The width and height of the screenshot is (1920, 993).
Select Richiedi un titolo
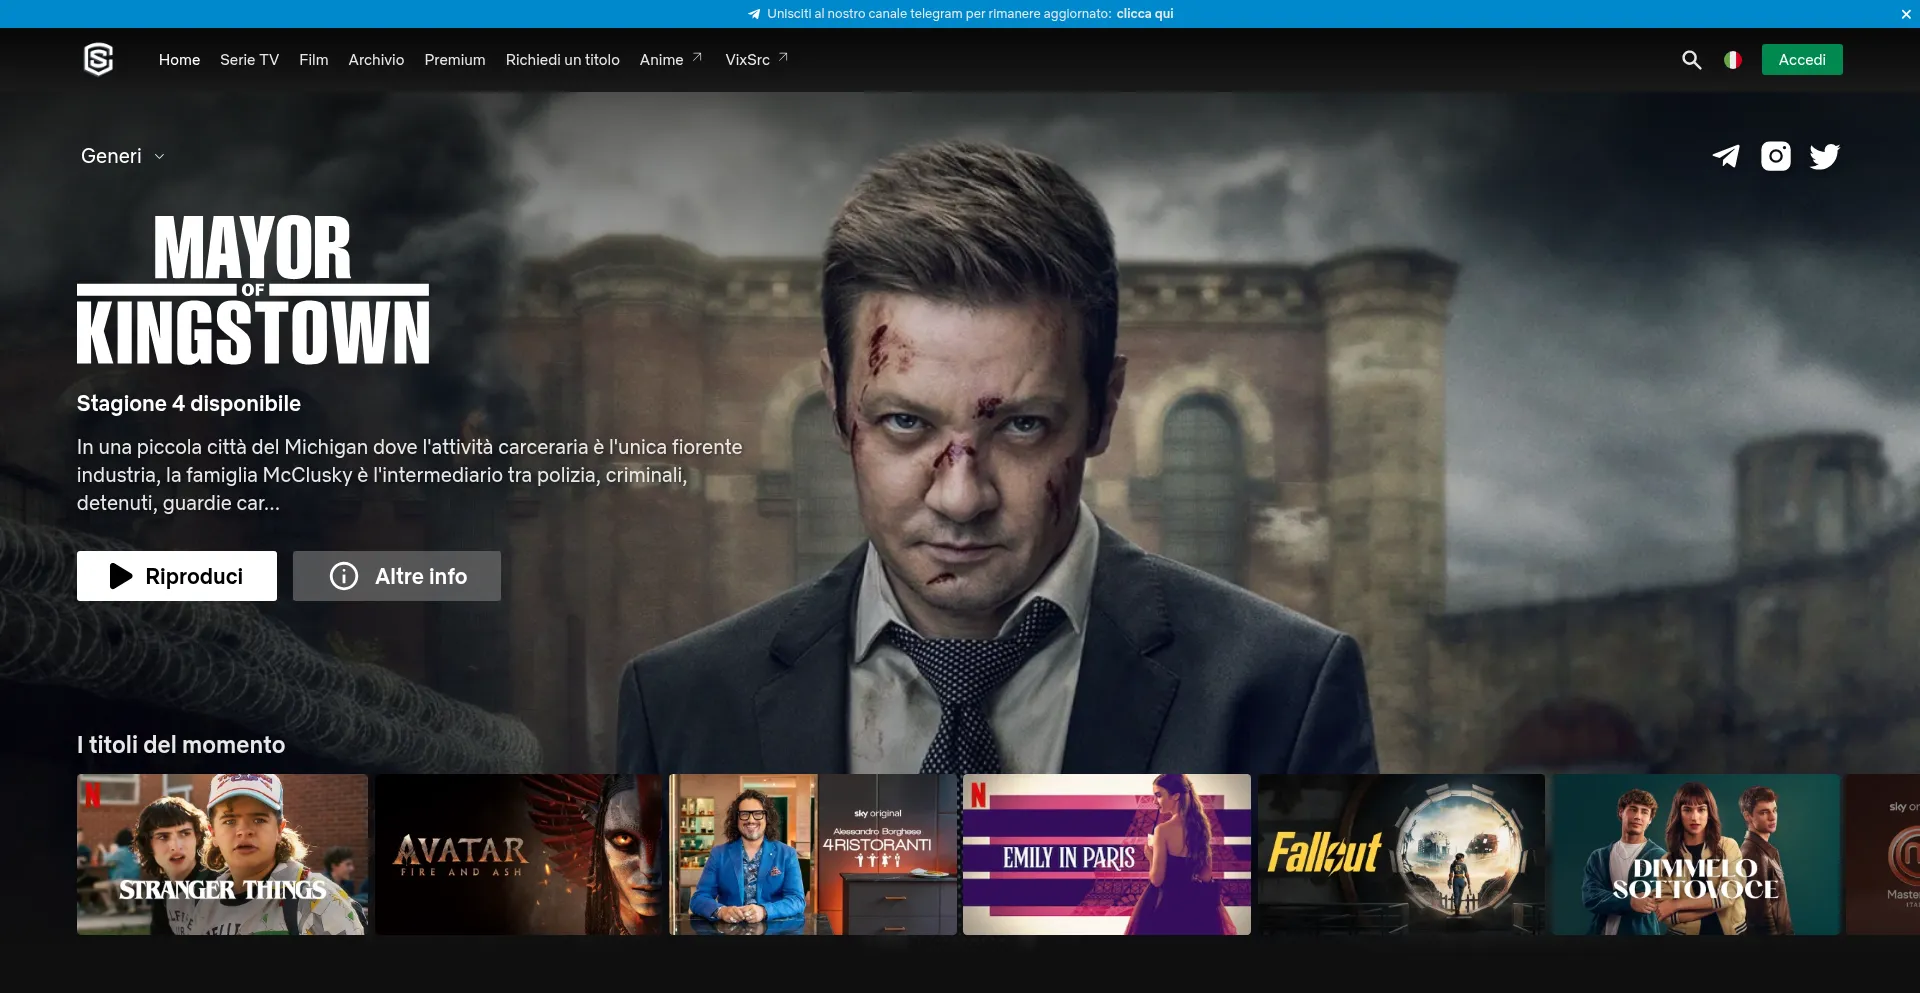562,60
